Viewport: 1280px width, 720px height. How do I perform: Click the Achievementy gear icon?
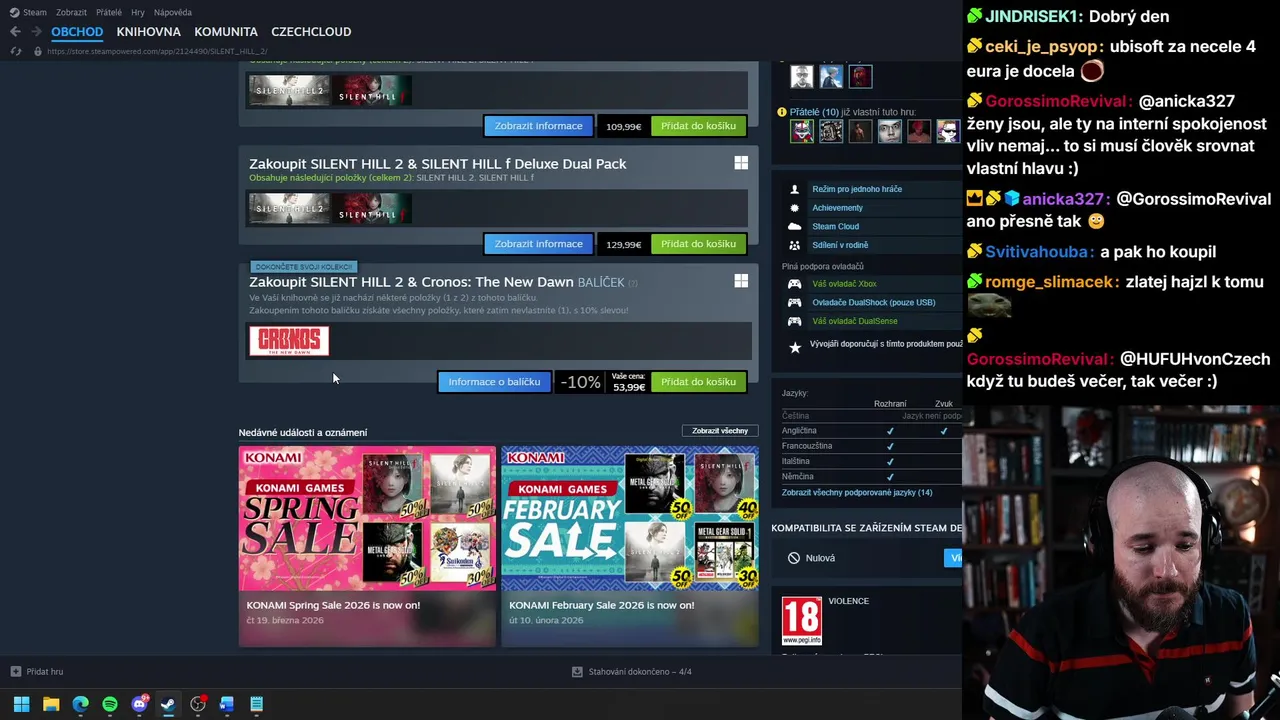point(795,208)
